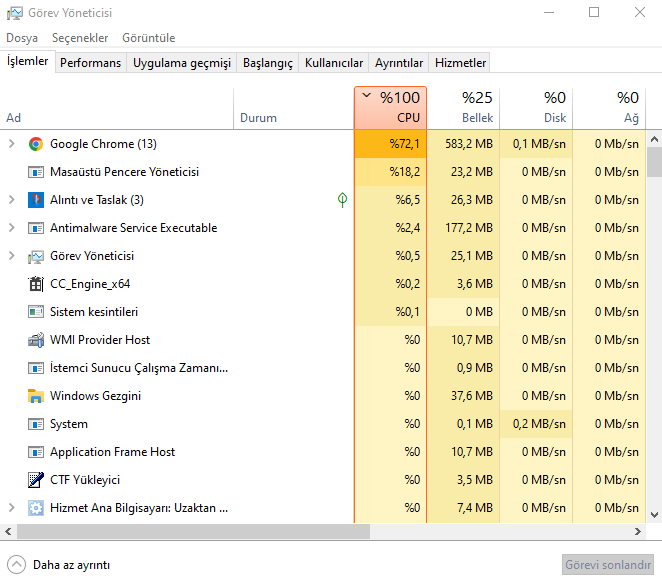The image size is (662, 586).
Task: Click the Antimalware Service Executable icon
Action: click(x=36, y=228)
